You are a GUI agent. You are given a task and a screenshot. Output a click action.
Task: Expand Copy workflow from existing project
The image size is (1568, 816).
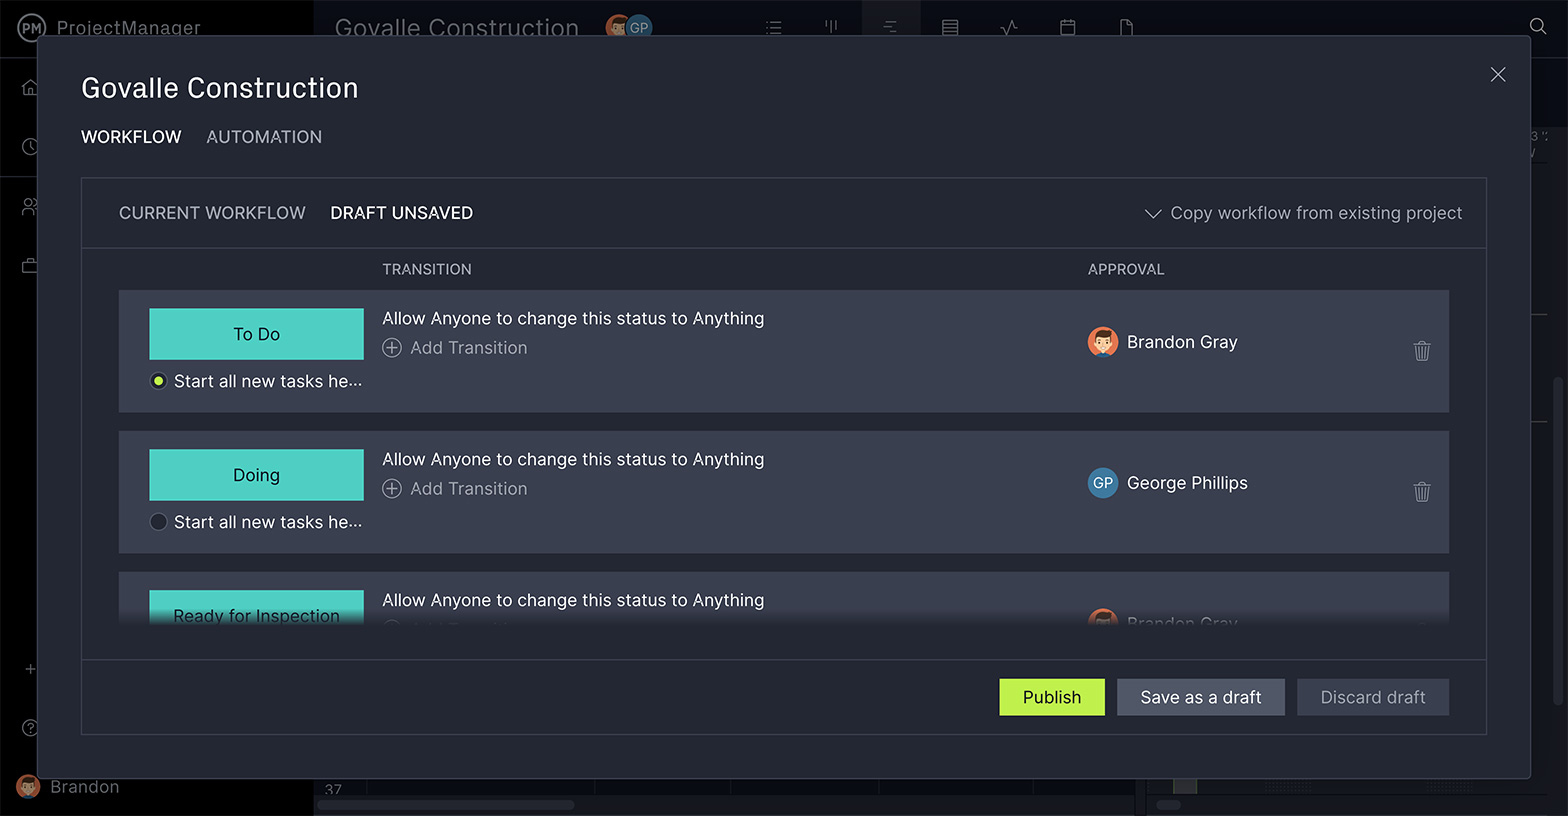click(x=1303, y=213)
